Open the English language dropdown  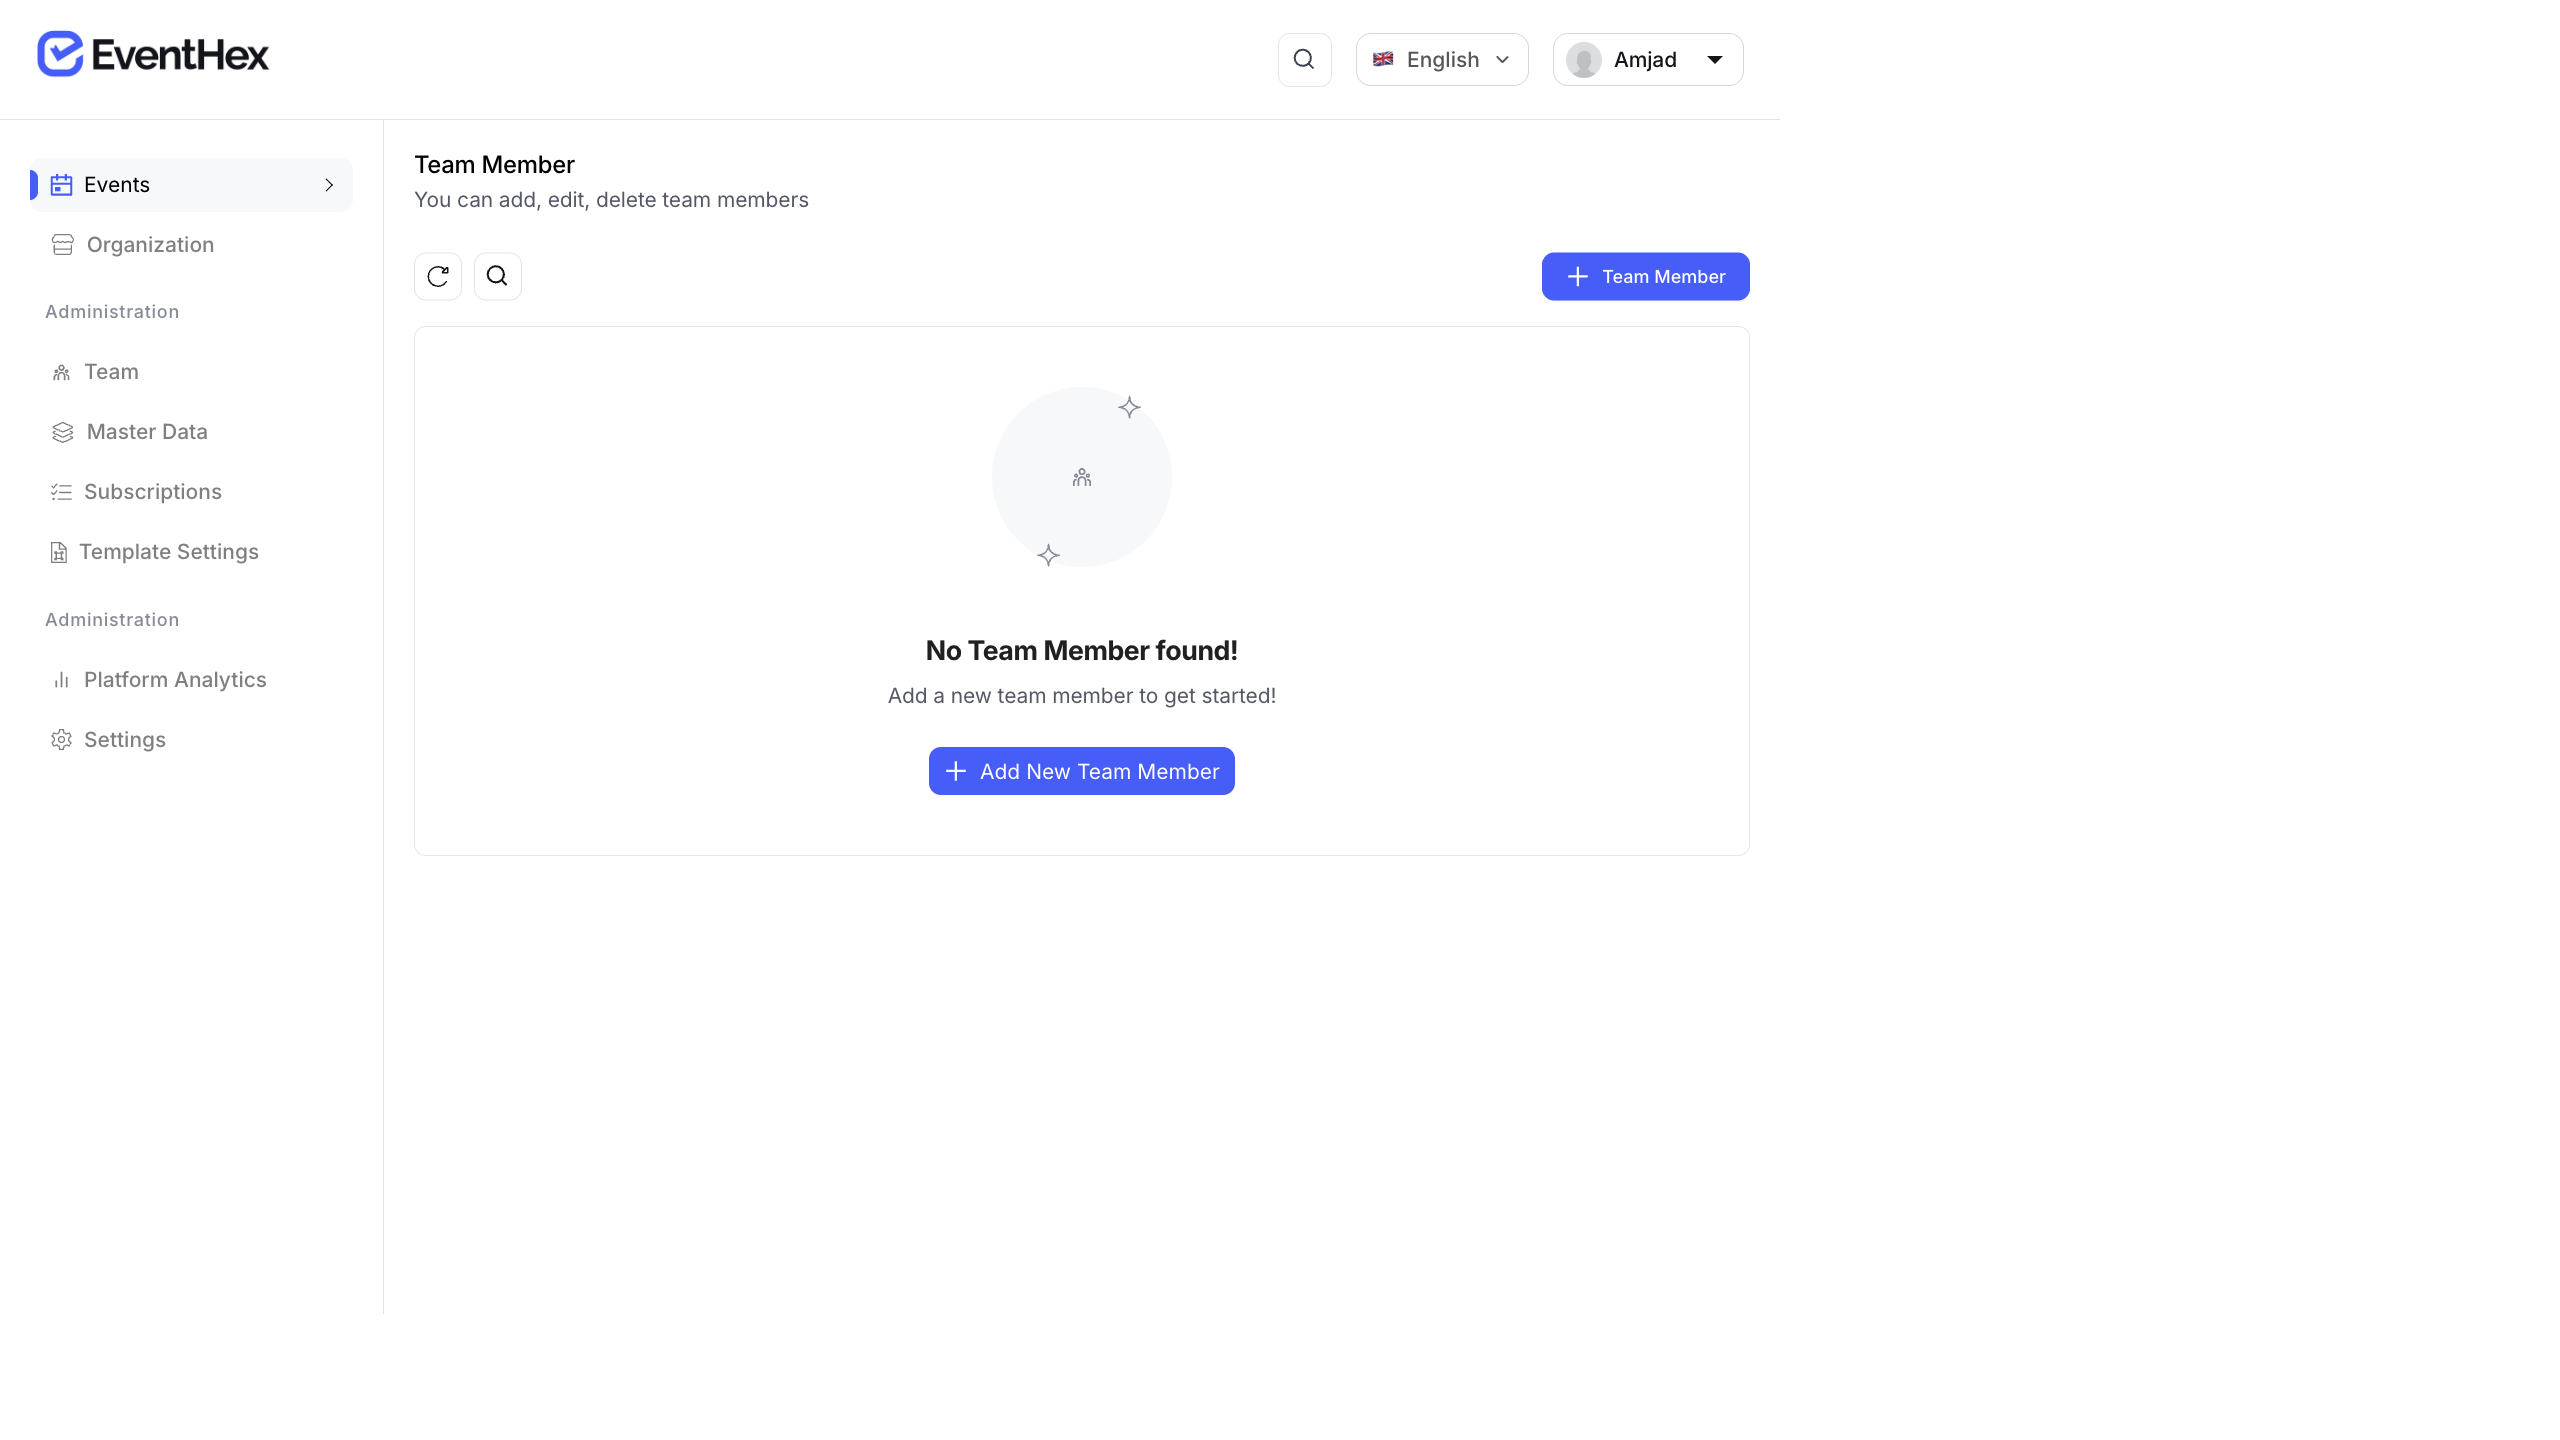pyautogui.click(x=1441, y=59)
